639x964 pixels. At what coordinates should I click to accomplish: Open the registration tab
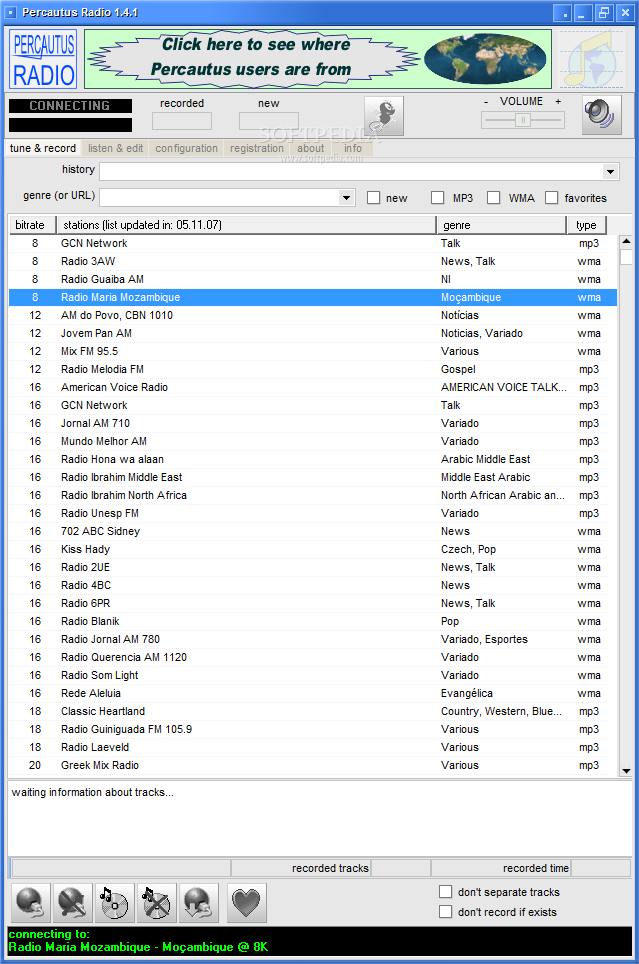tap(256, 148)
